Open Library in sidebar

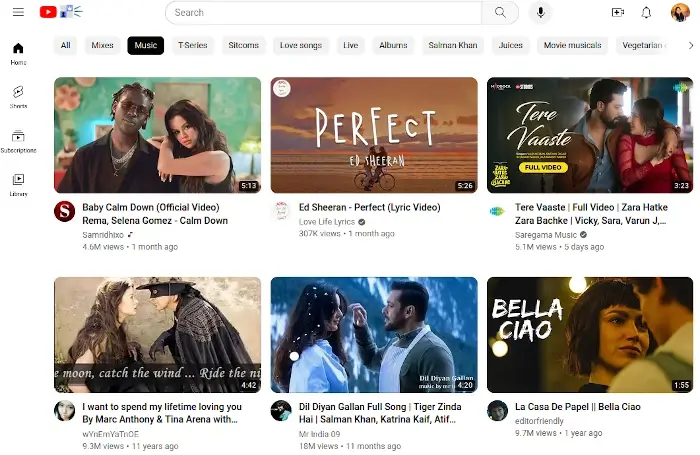[x=18, y=185]
